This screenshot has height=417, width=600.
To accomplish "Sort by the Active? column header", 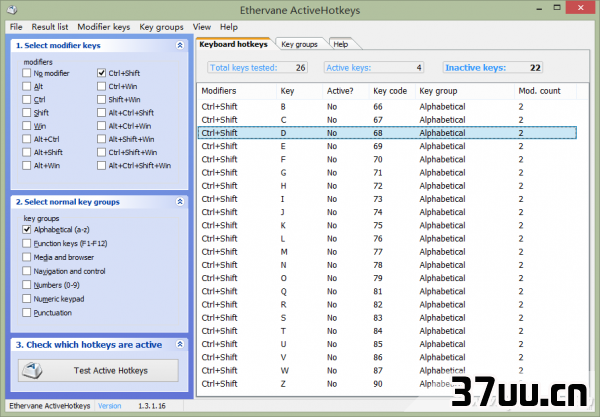I will 346,91.
